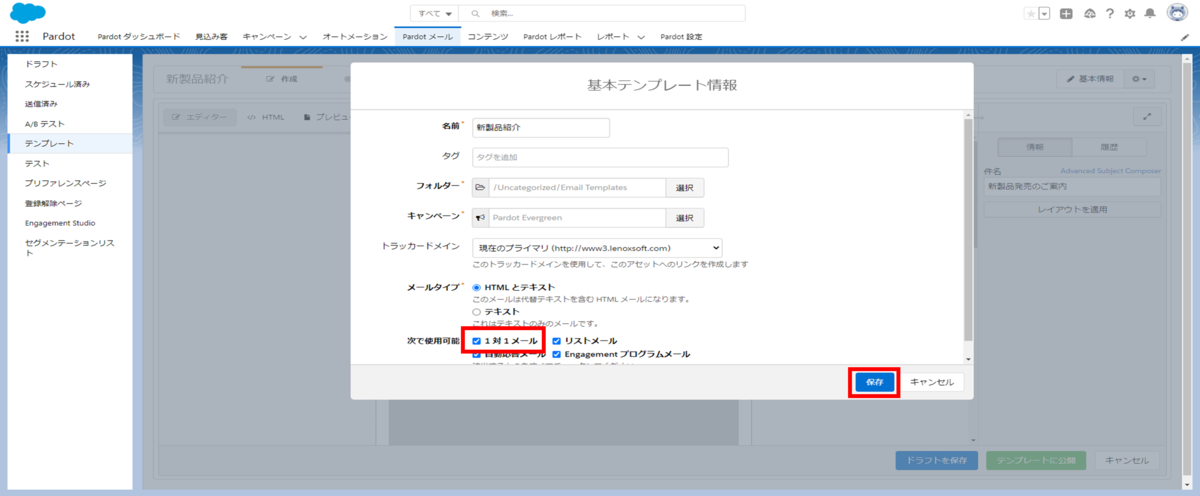Image resolution: width=1200 pixels, height=496 pixels.
Task: Open the notifications bell
Action: [x=1150, y=13]
